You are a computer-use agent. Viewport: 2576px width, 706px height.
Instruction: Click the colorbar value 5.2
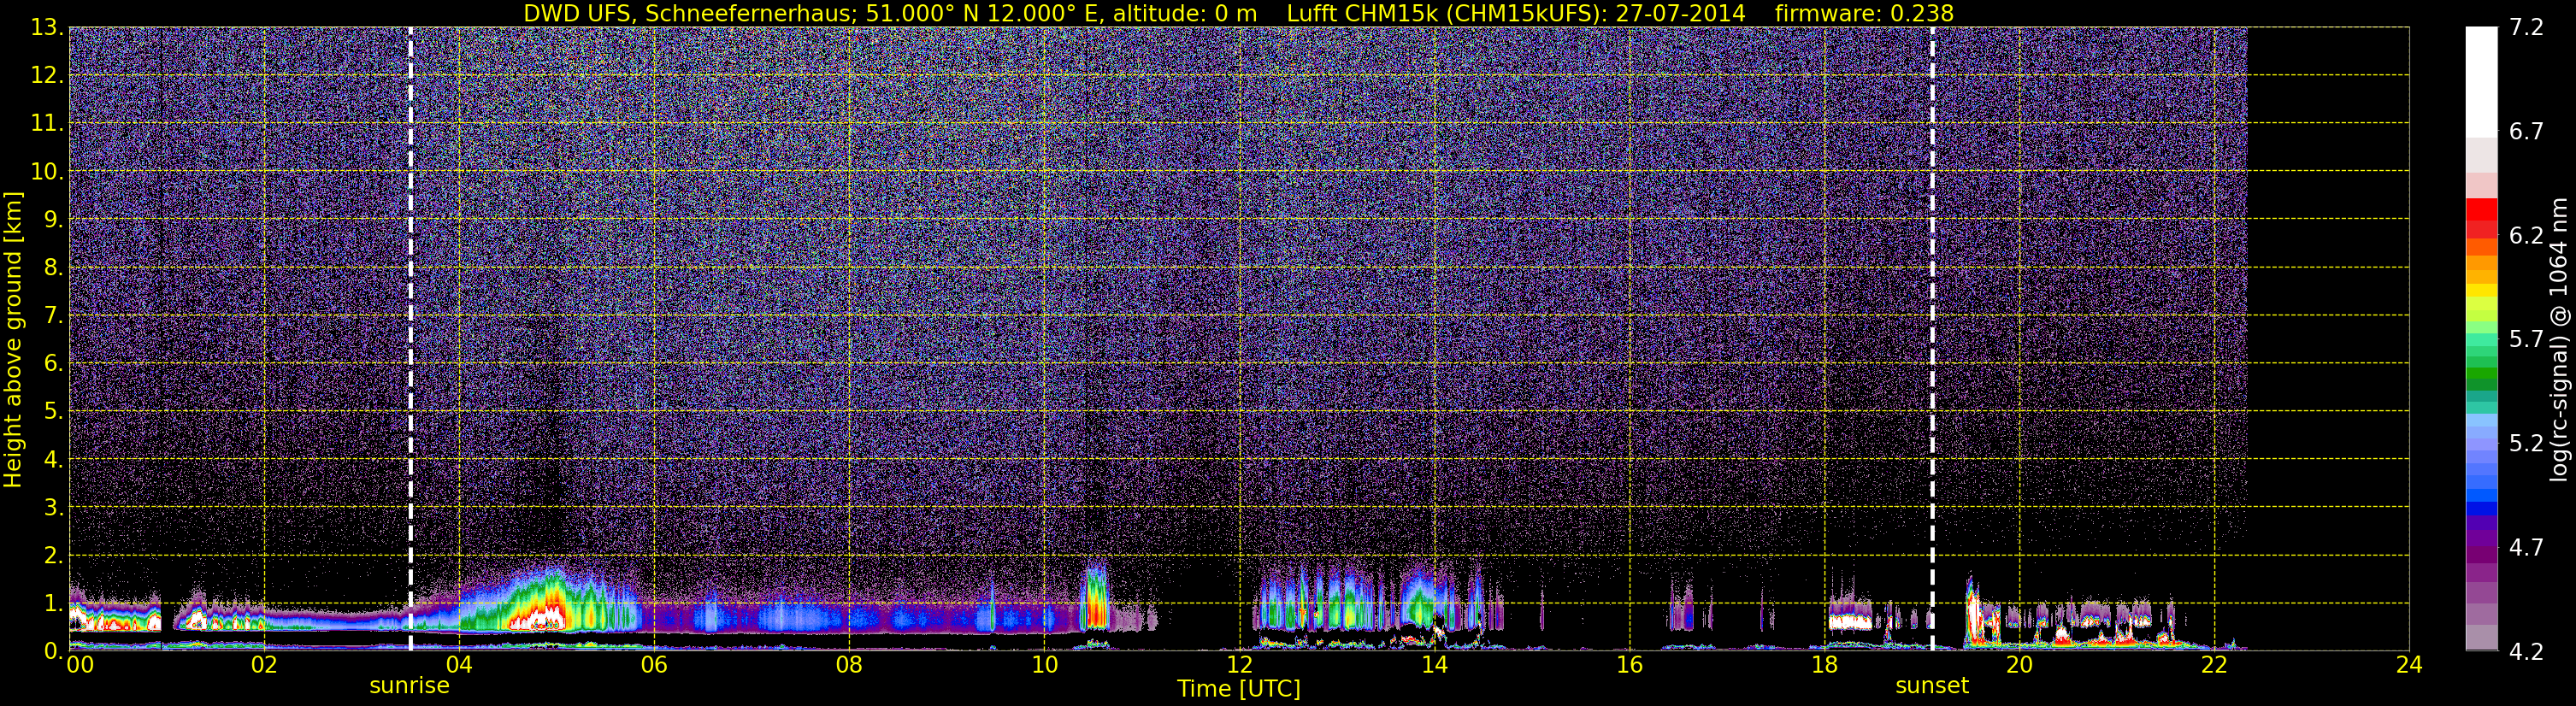2527,443
